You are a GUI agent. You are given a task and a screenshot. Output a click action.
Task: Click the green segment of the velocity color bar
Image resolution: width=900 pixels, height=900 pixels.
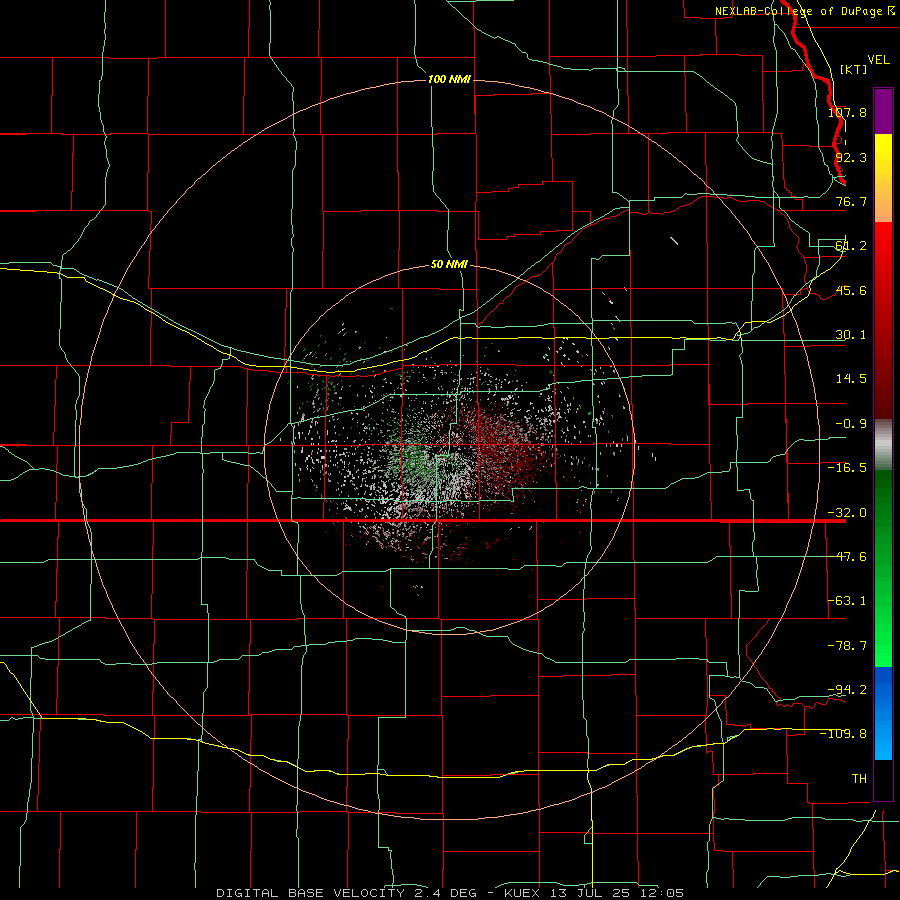coord(883,568)
